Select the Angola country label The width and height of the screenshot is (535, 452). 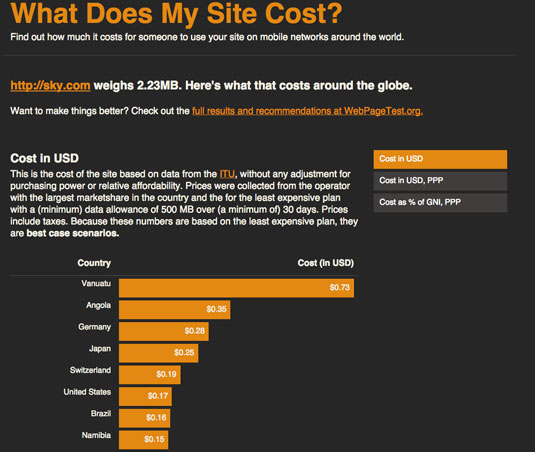[x=99, y=305]
